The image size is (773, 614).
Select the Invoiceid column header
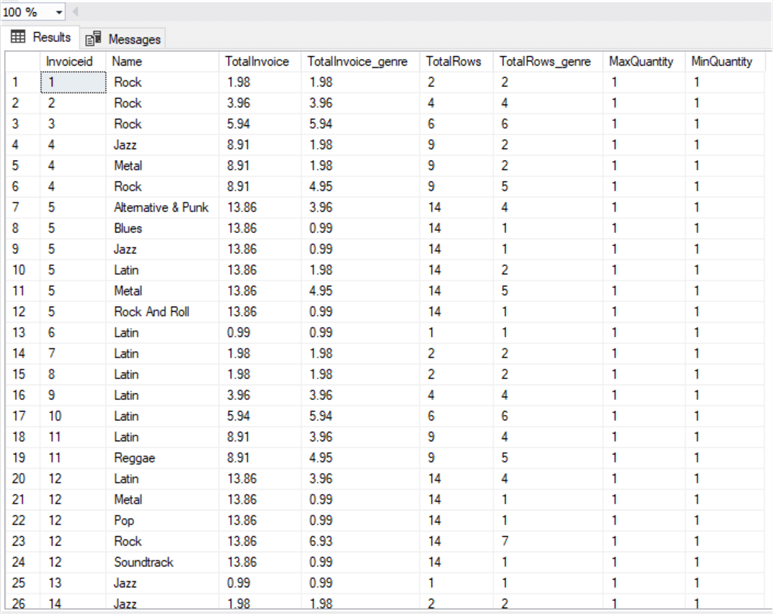(72, 62)
